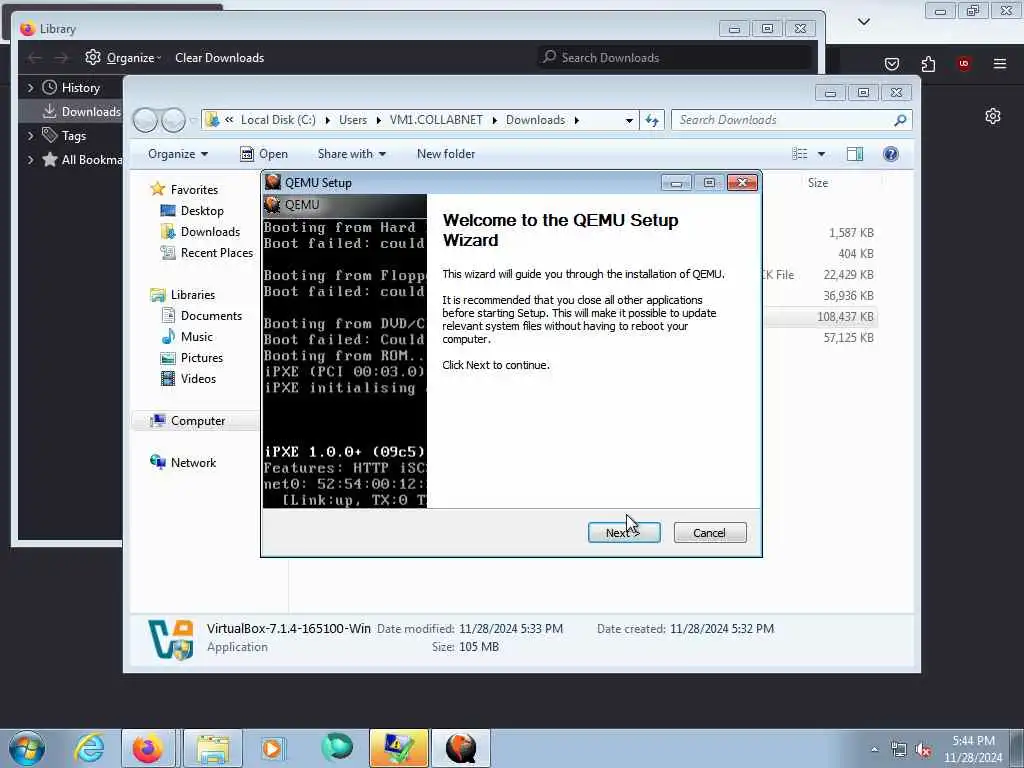
Task: Open Explorer help icon
Action: (x=891, y=154)
